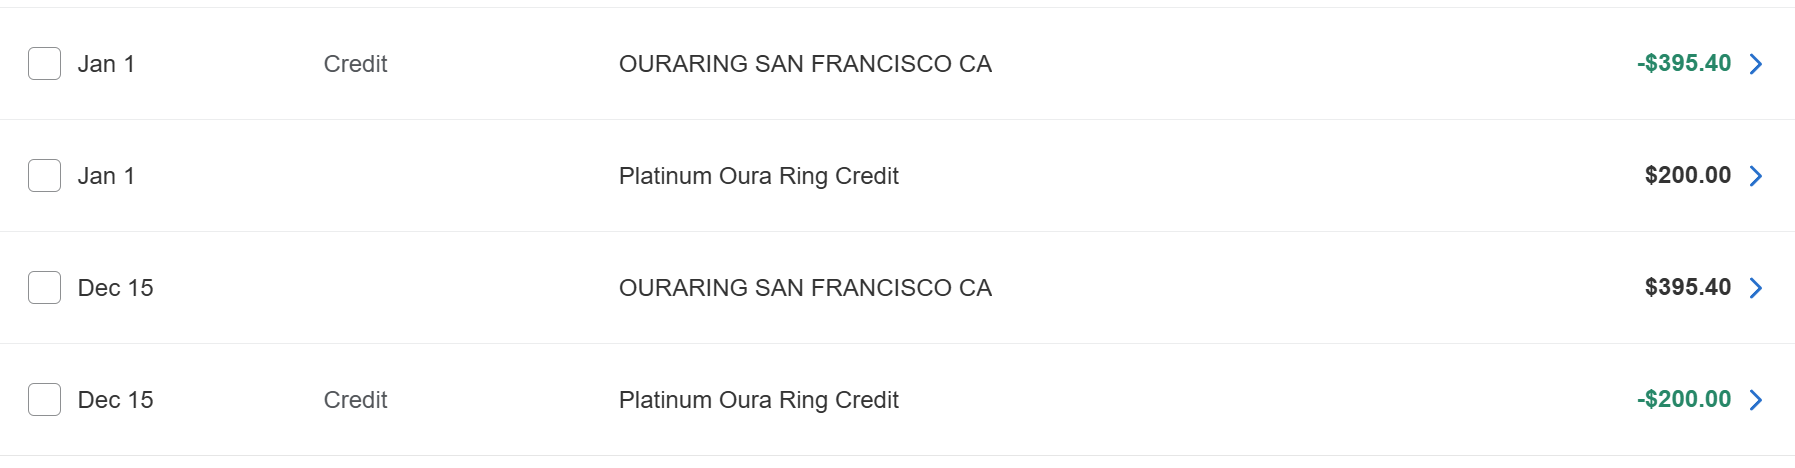Click the Jan 1 date of the OURARING credit

[x=106, y=64]
